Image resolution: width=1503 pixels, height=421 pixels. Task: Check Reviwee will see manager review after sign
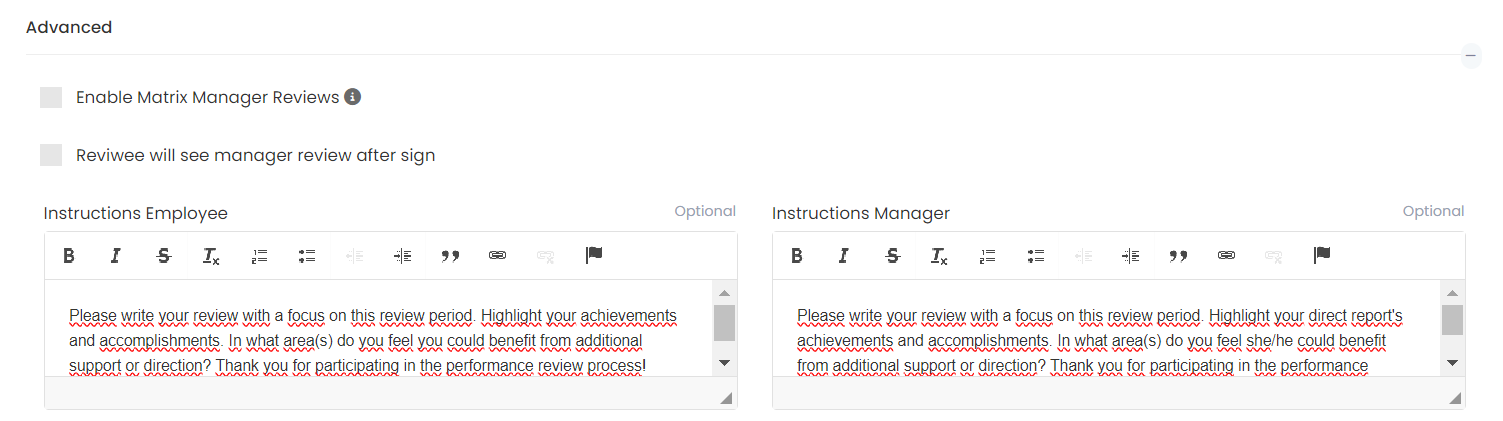click(x=51, y=155)
